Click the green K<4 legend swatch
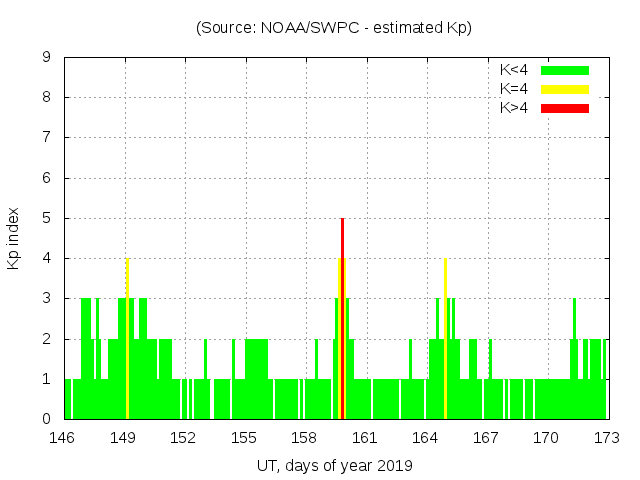 (565, 70)
